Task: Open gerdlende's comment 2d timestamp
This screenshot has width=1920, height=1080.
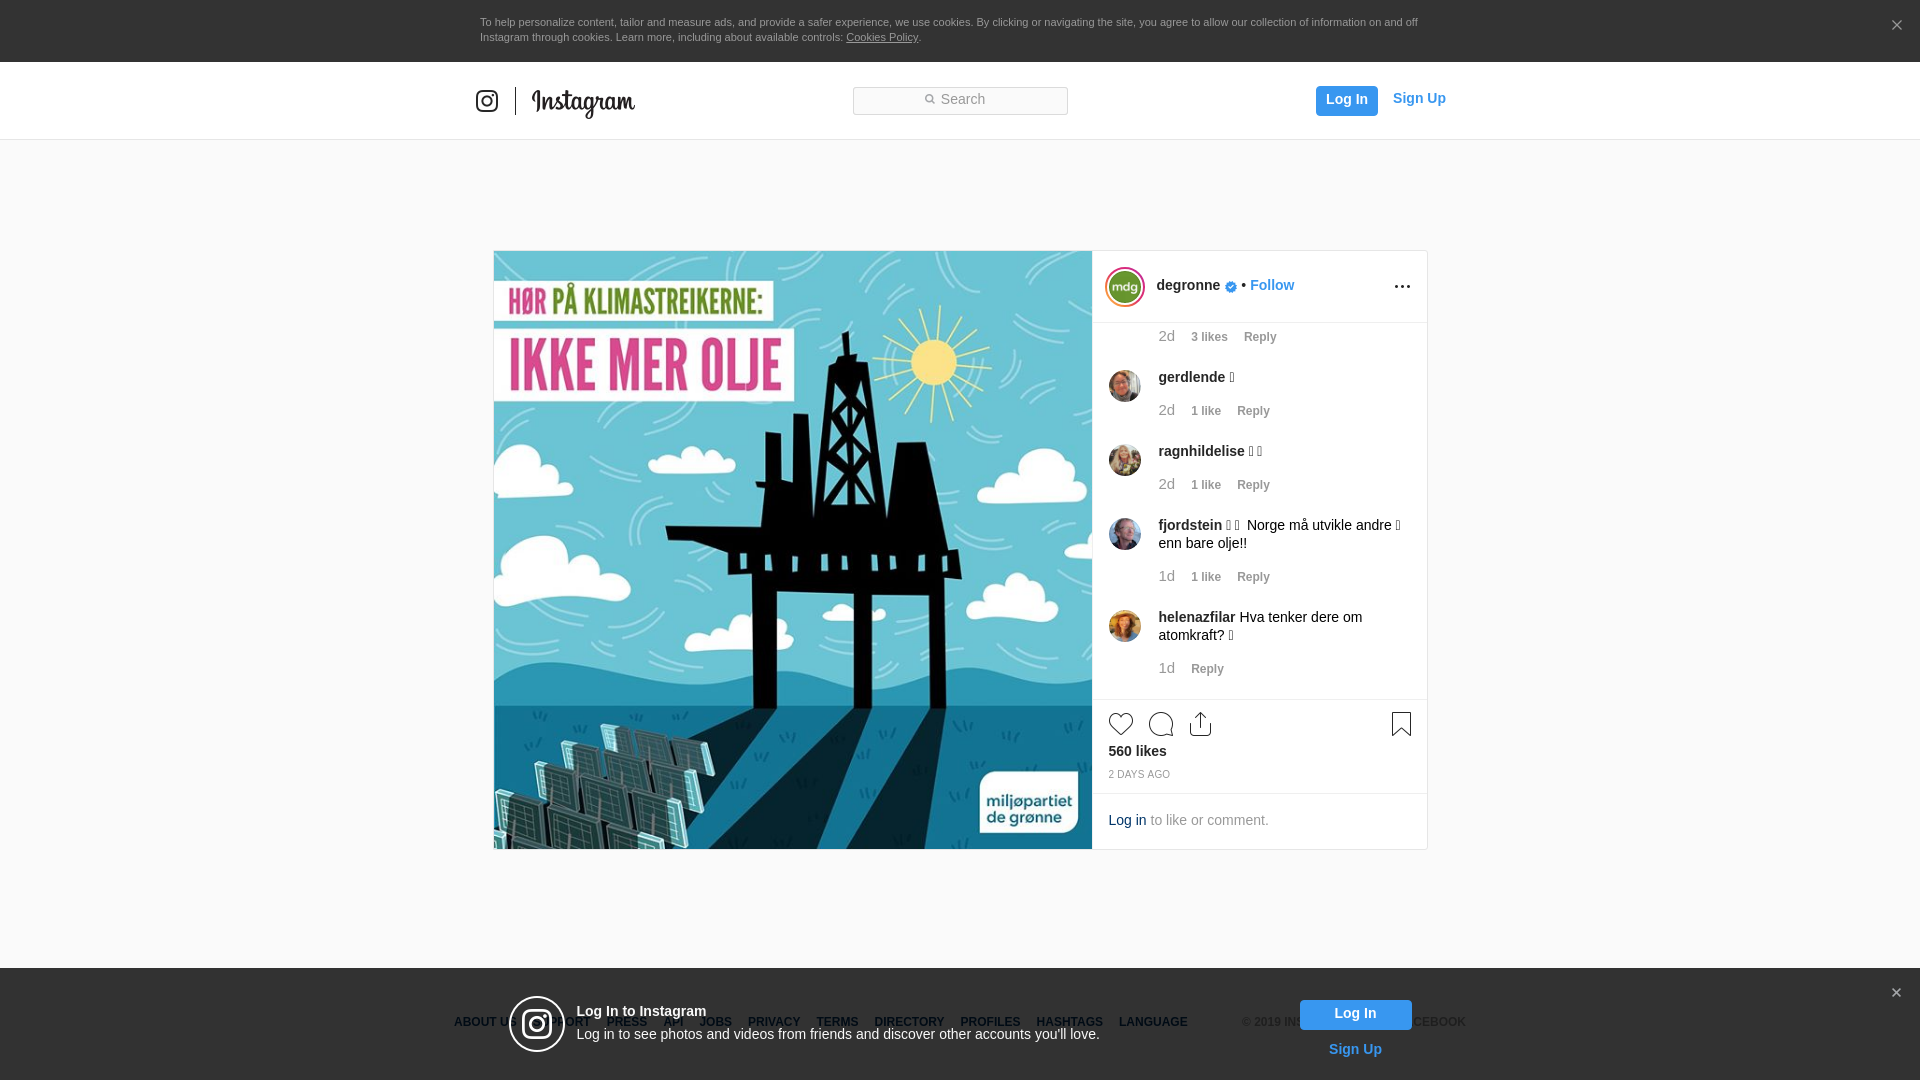Action: click(x=1167, y=410)
